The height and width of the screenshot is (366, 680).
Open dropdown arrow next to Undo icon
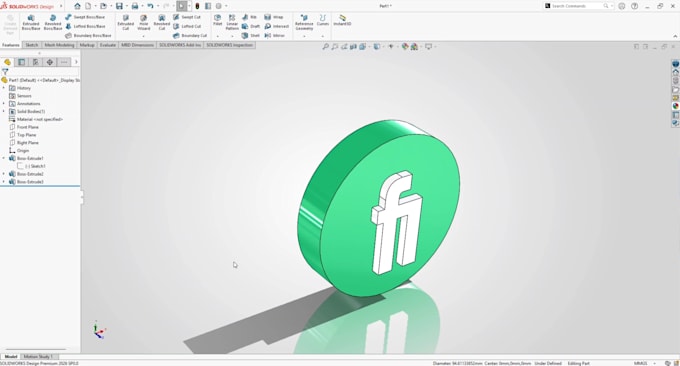point(157,6)
